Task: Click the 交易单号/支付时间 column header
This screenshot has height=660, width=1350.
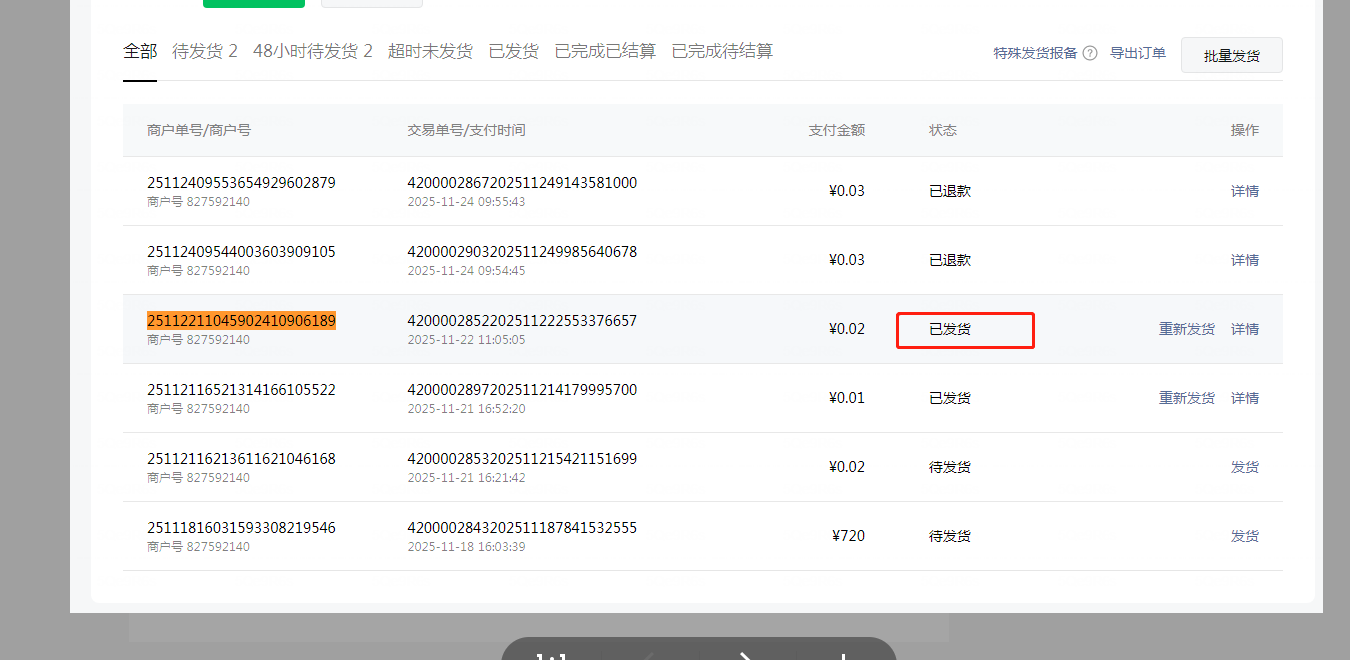Action: click(x=466, y=130)
